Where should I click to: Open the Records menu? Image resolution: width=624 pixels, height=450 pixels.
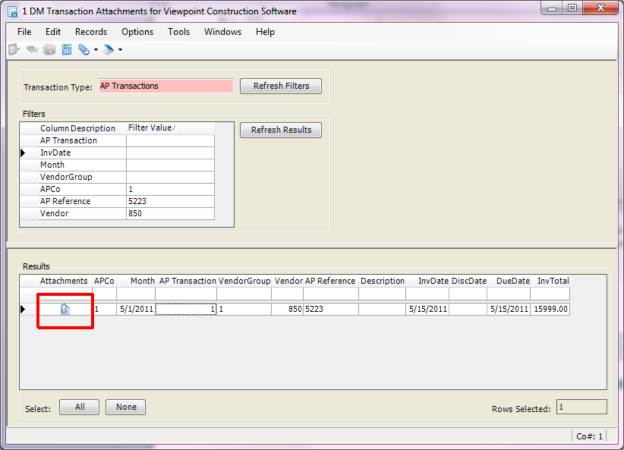click(x=91, y=32)
